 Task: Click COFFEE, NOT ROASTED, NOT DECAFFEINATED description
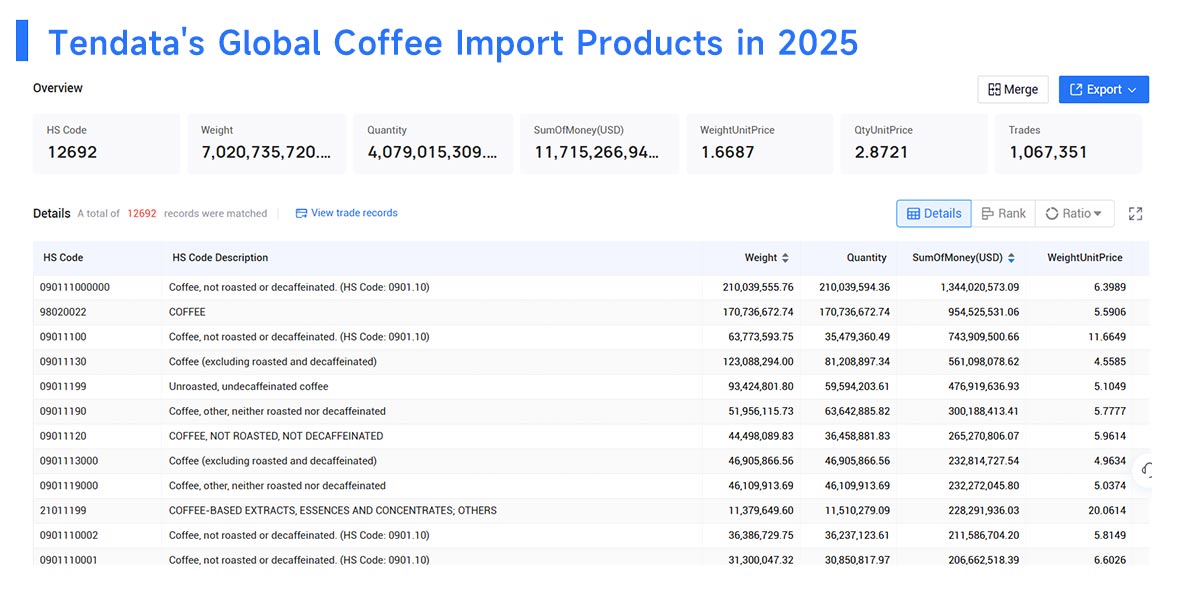point(276,436)
